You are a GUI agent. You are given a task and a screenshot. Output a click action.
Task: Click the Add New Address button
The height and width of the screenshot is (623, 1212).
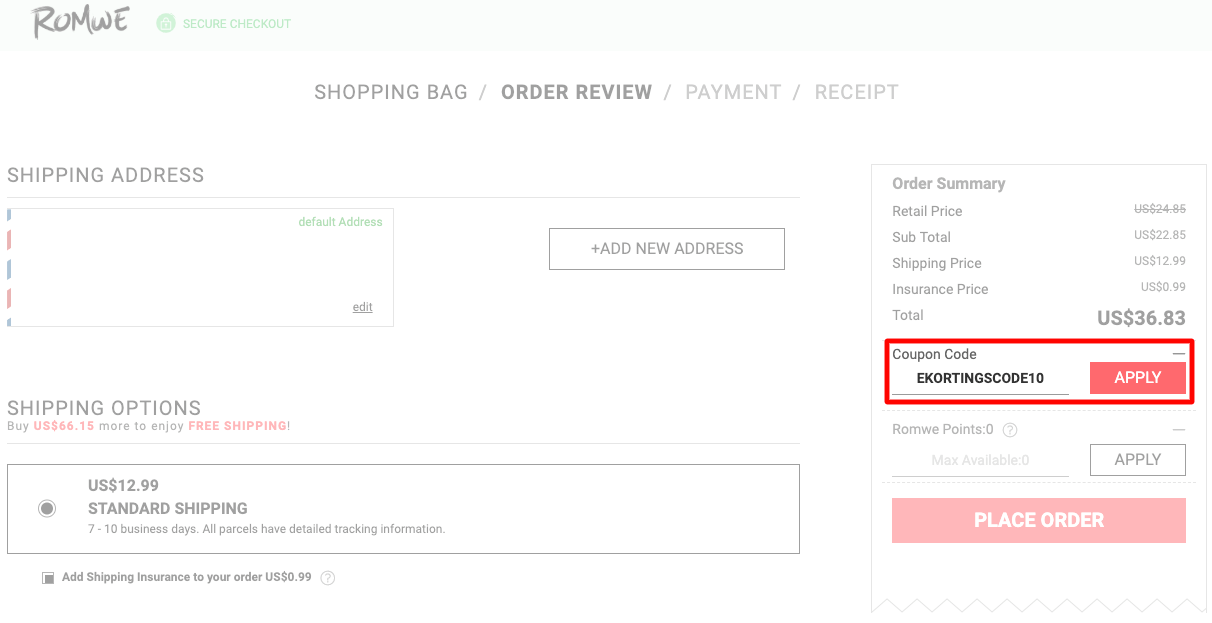tap(667, 249)
